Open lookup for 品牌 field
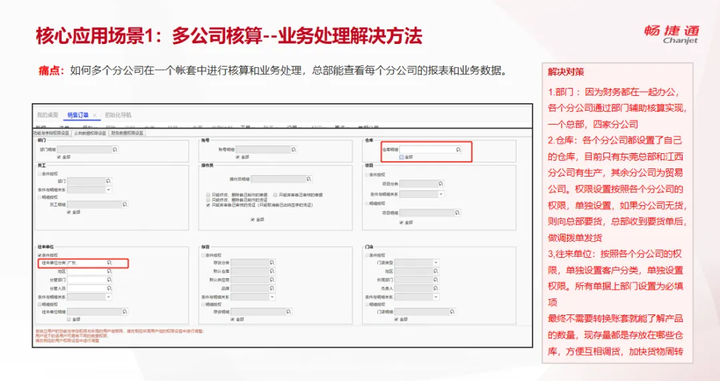The width and height of the screenshot is (720, 381). tap(272, 288)
